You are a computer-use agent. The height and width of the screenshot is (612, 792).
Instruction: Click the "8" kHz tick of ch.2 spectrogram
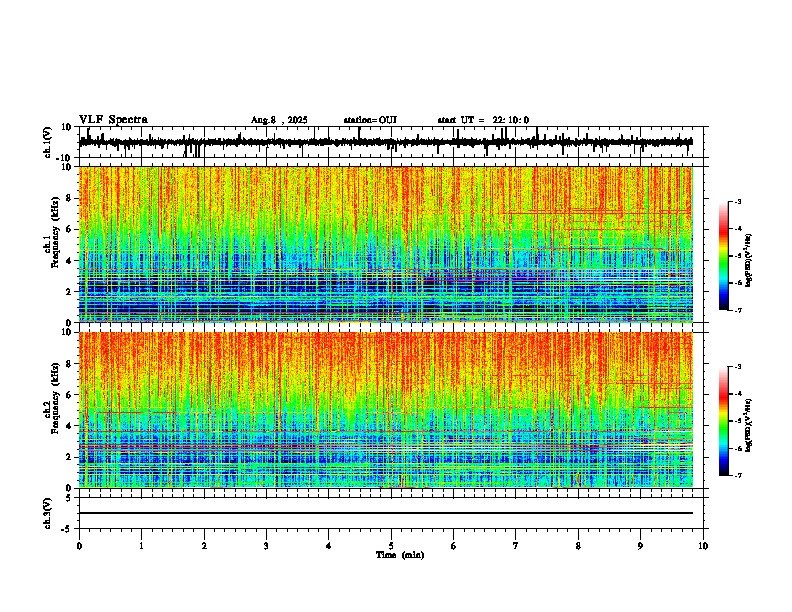tap(70, 364)
